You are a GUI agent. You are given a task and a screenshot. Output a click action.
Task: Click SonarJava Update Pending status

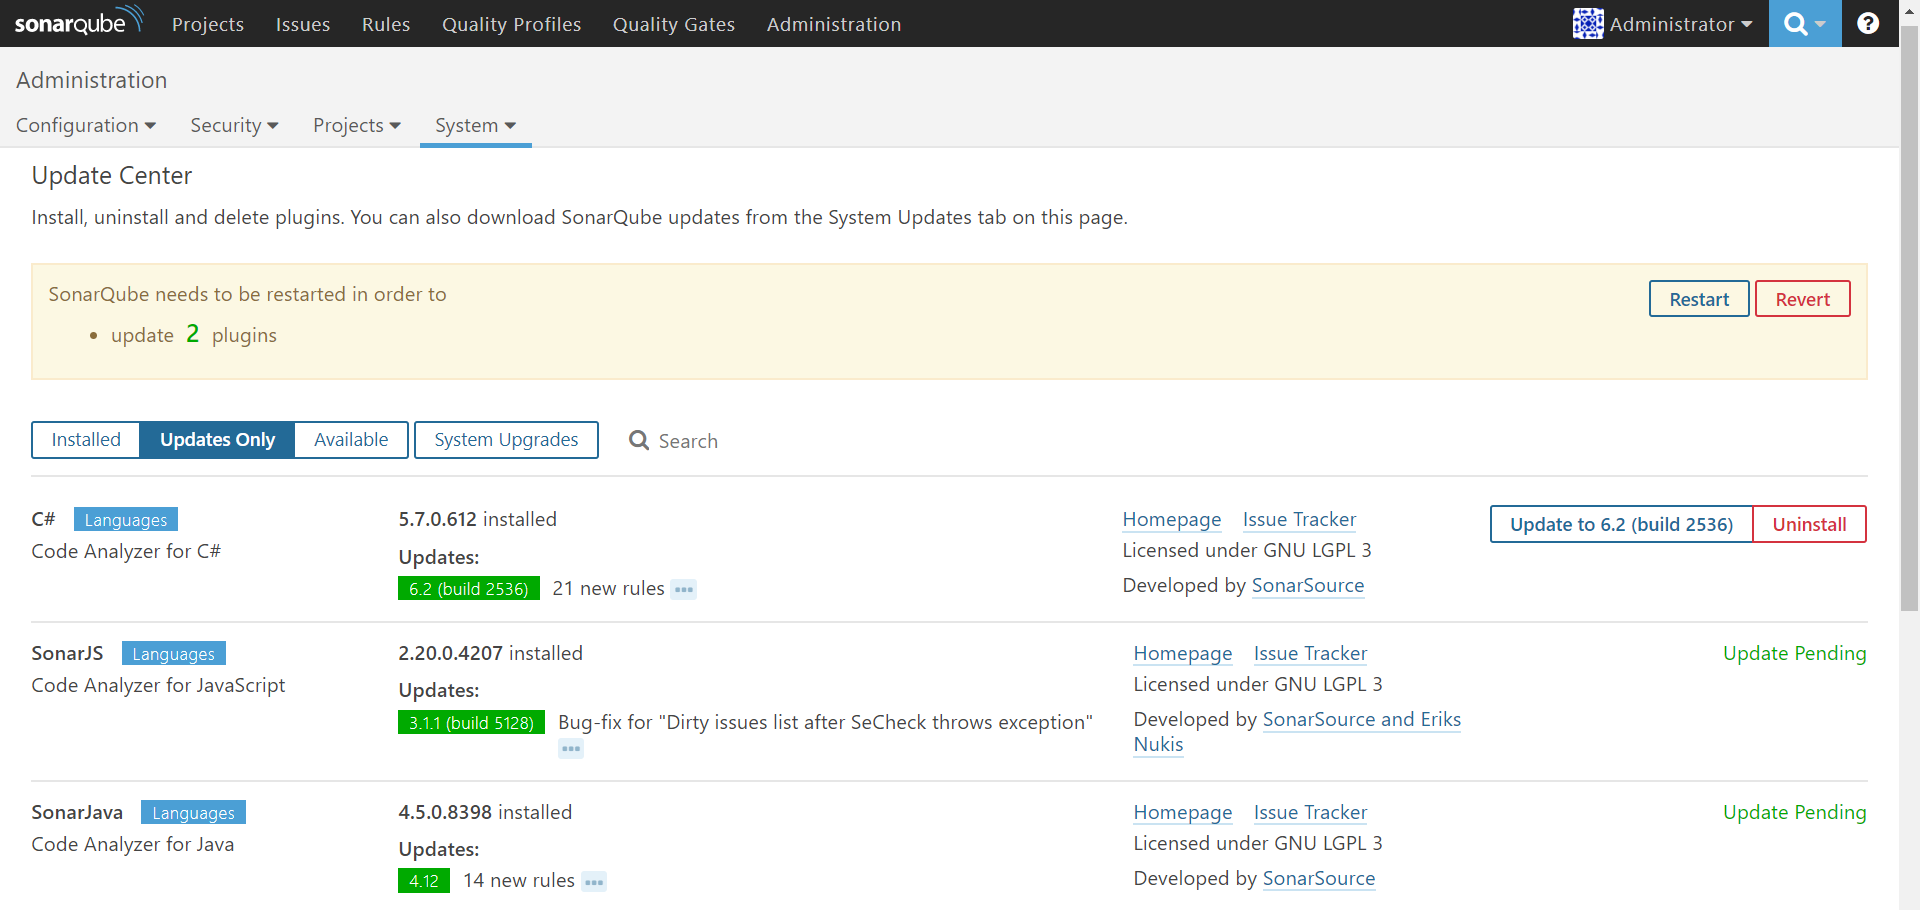[1795, 812]
